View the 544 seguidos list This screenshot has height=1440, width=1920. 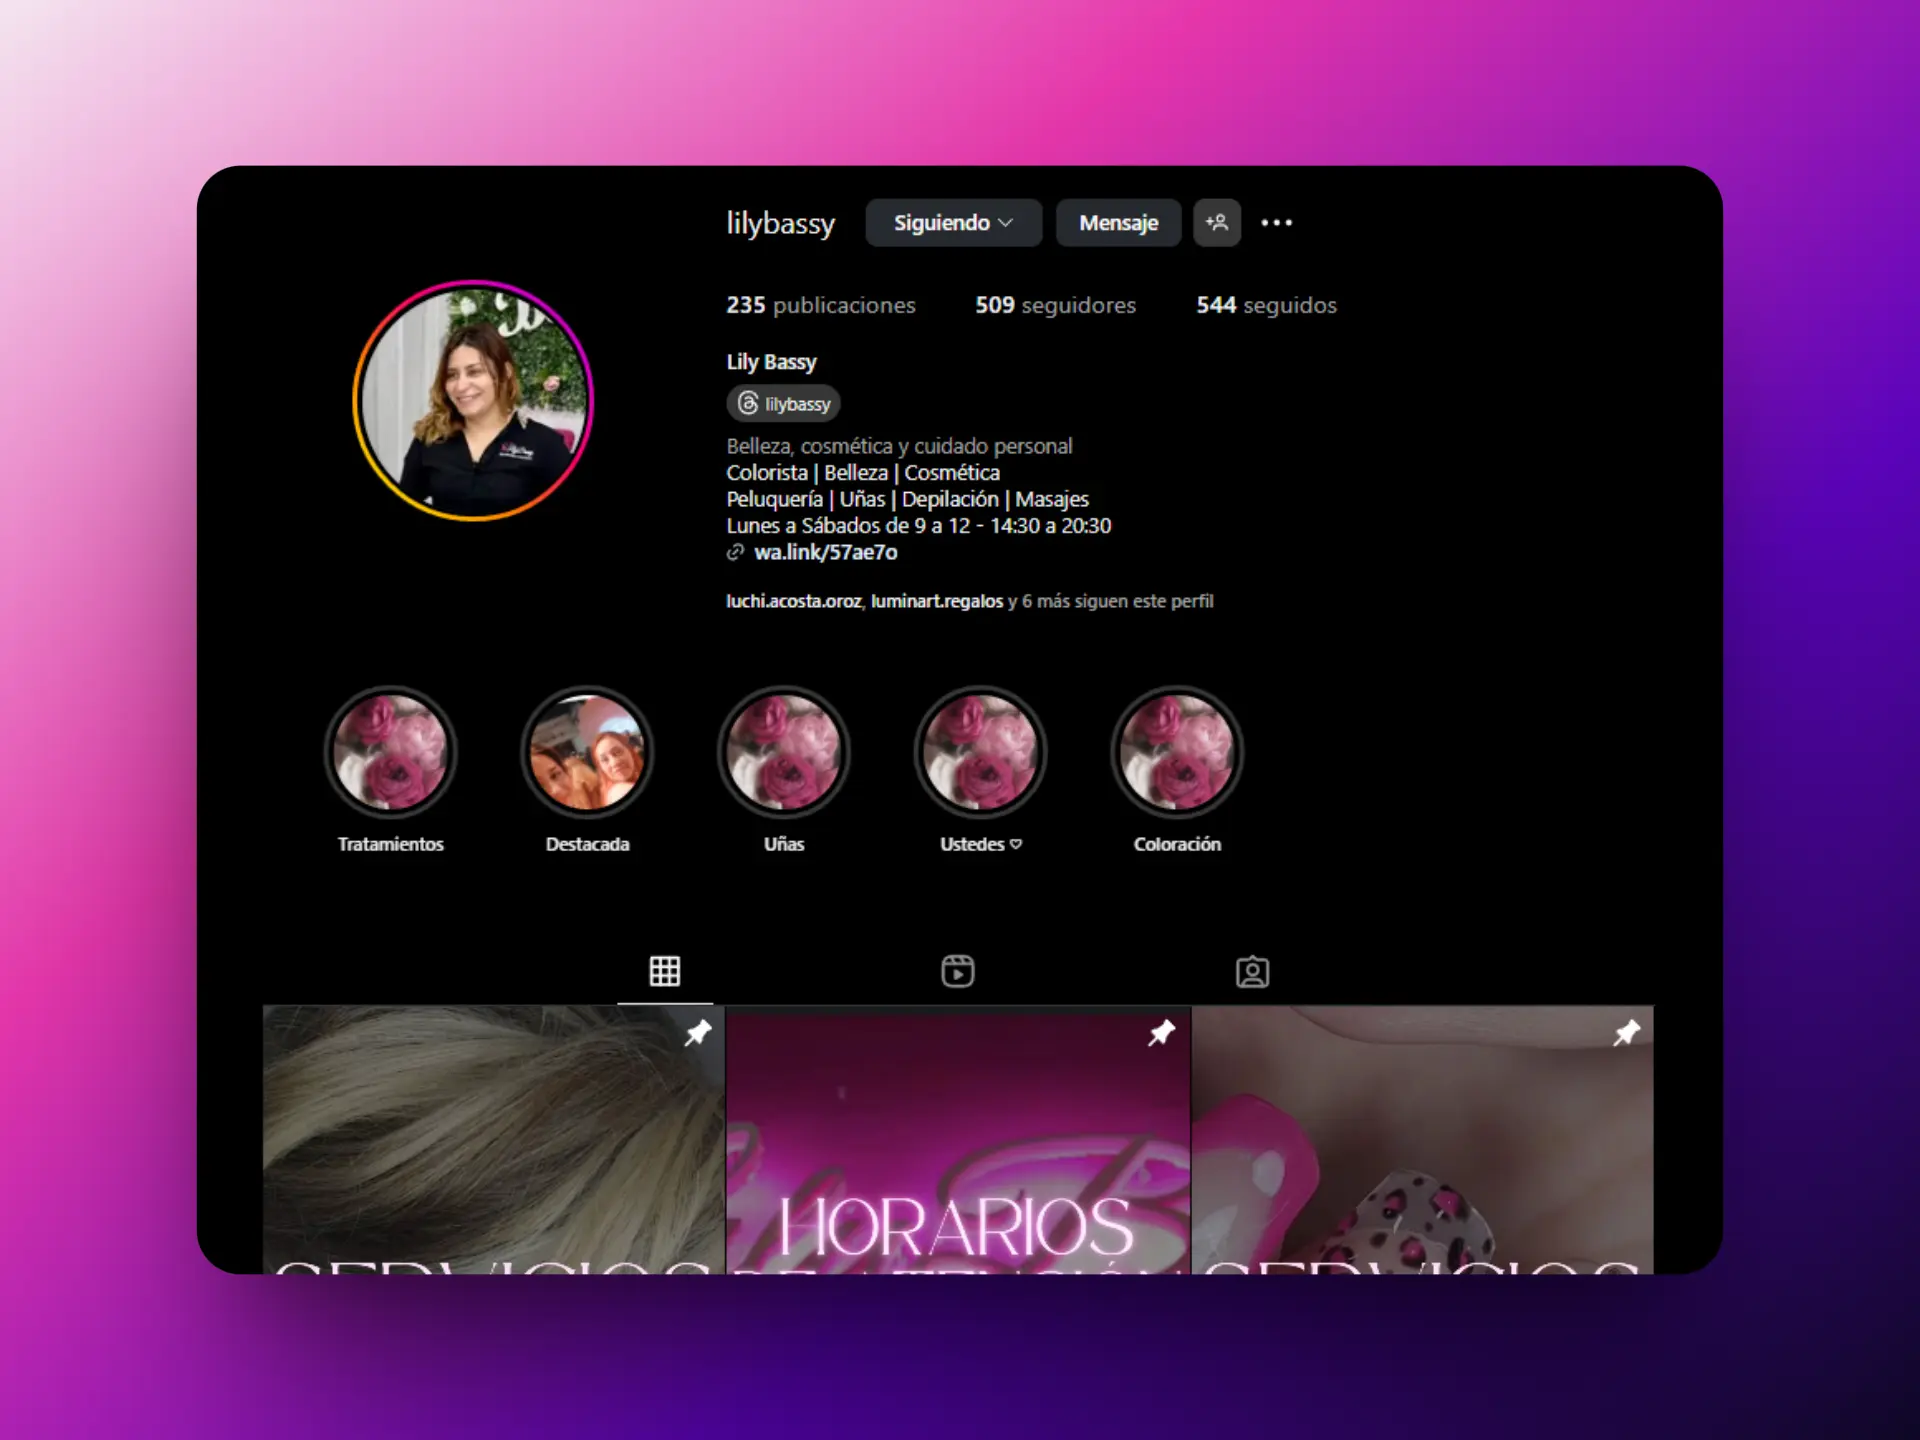pyautogui.click(x=1265, y=305)
